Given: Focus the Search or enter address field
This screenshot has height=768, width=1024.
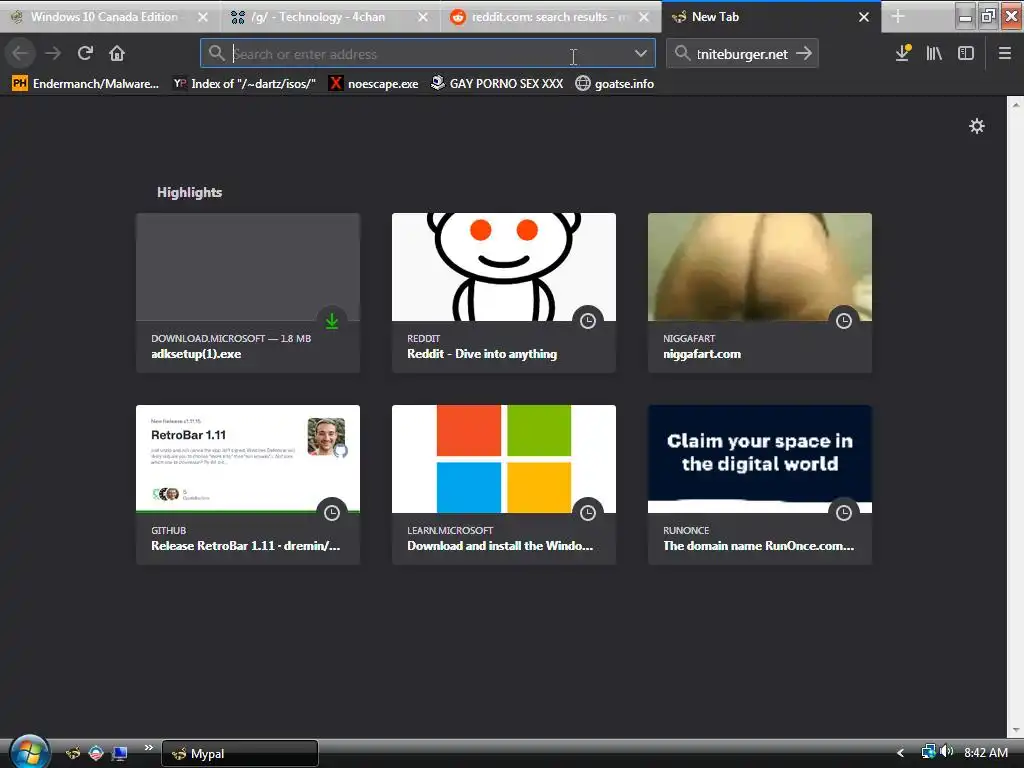Looking at the screenshot, I should pyautogui.click(x=428, y=54).
